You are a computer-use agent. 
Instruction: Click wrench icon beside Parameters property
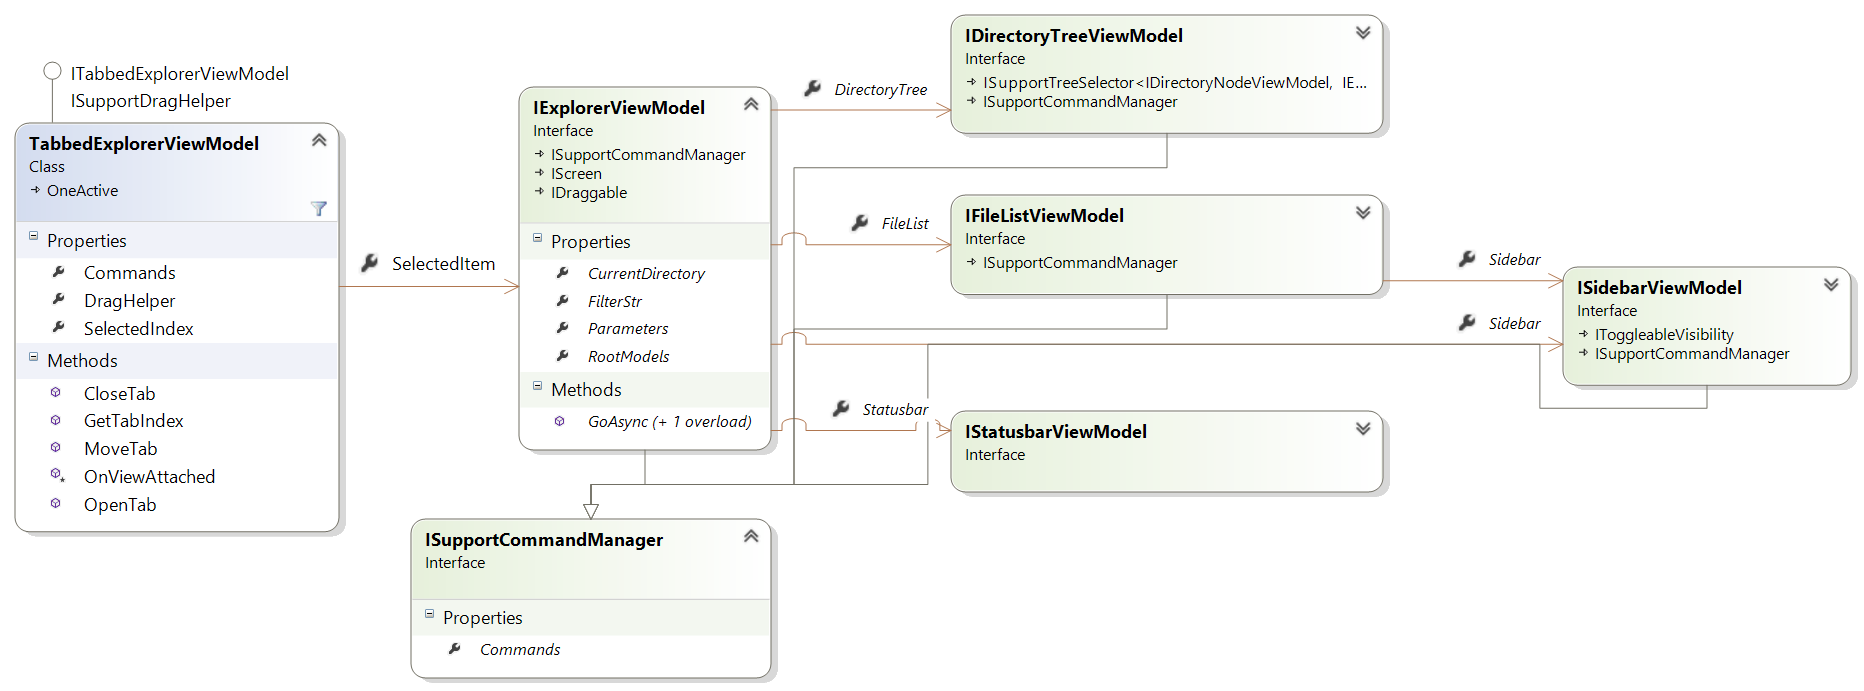(562, 327)
